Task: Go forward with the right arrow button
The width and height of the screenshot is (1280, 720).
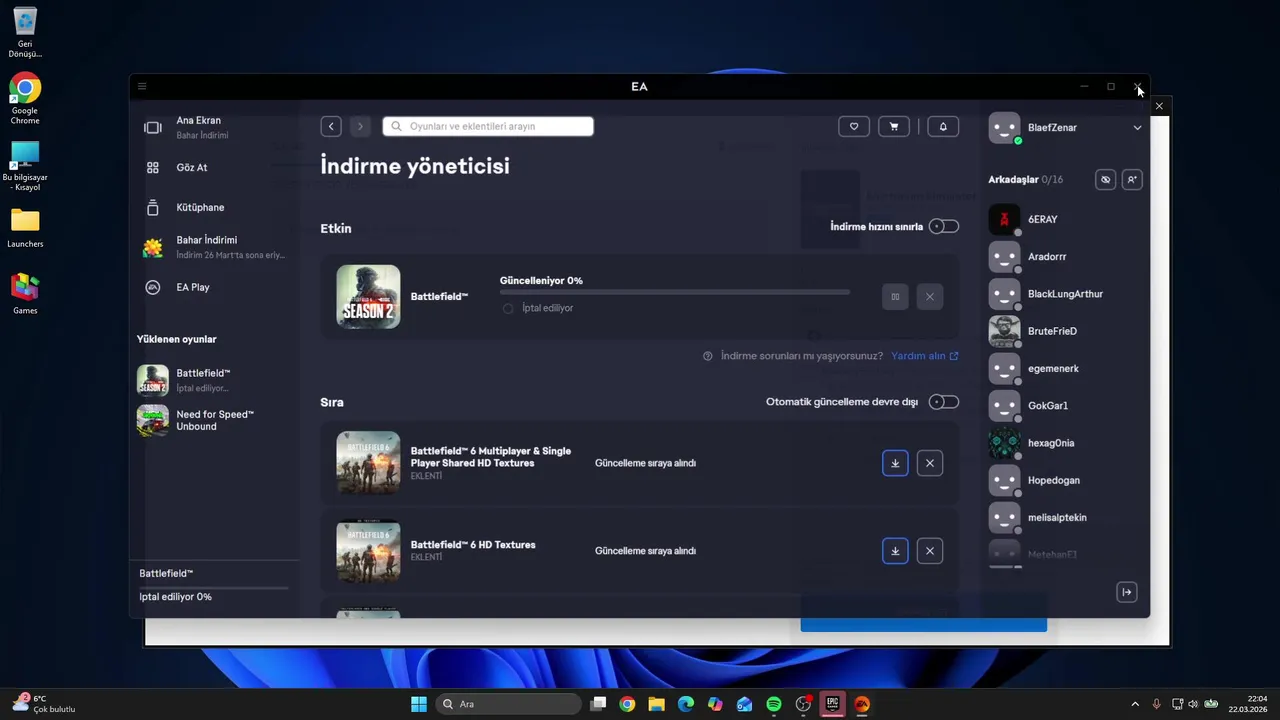Action: (360, 126)
